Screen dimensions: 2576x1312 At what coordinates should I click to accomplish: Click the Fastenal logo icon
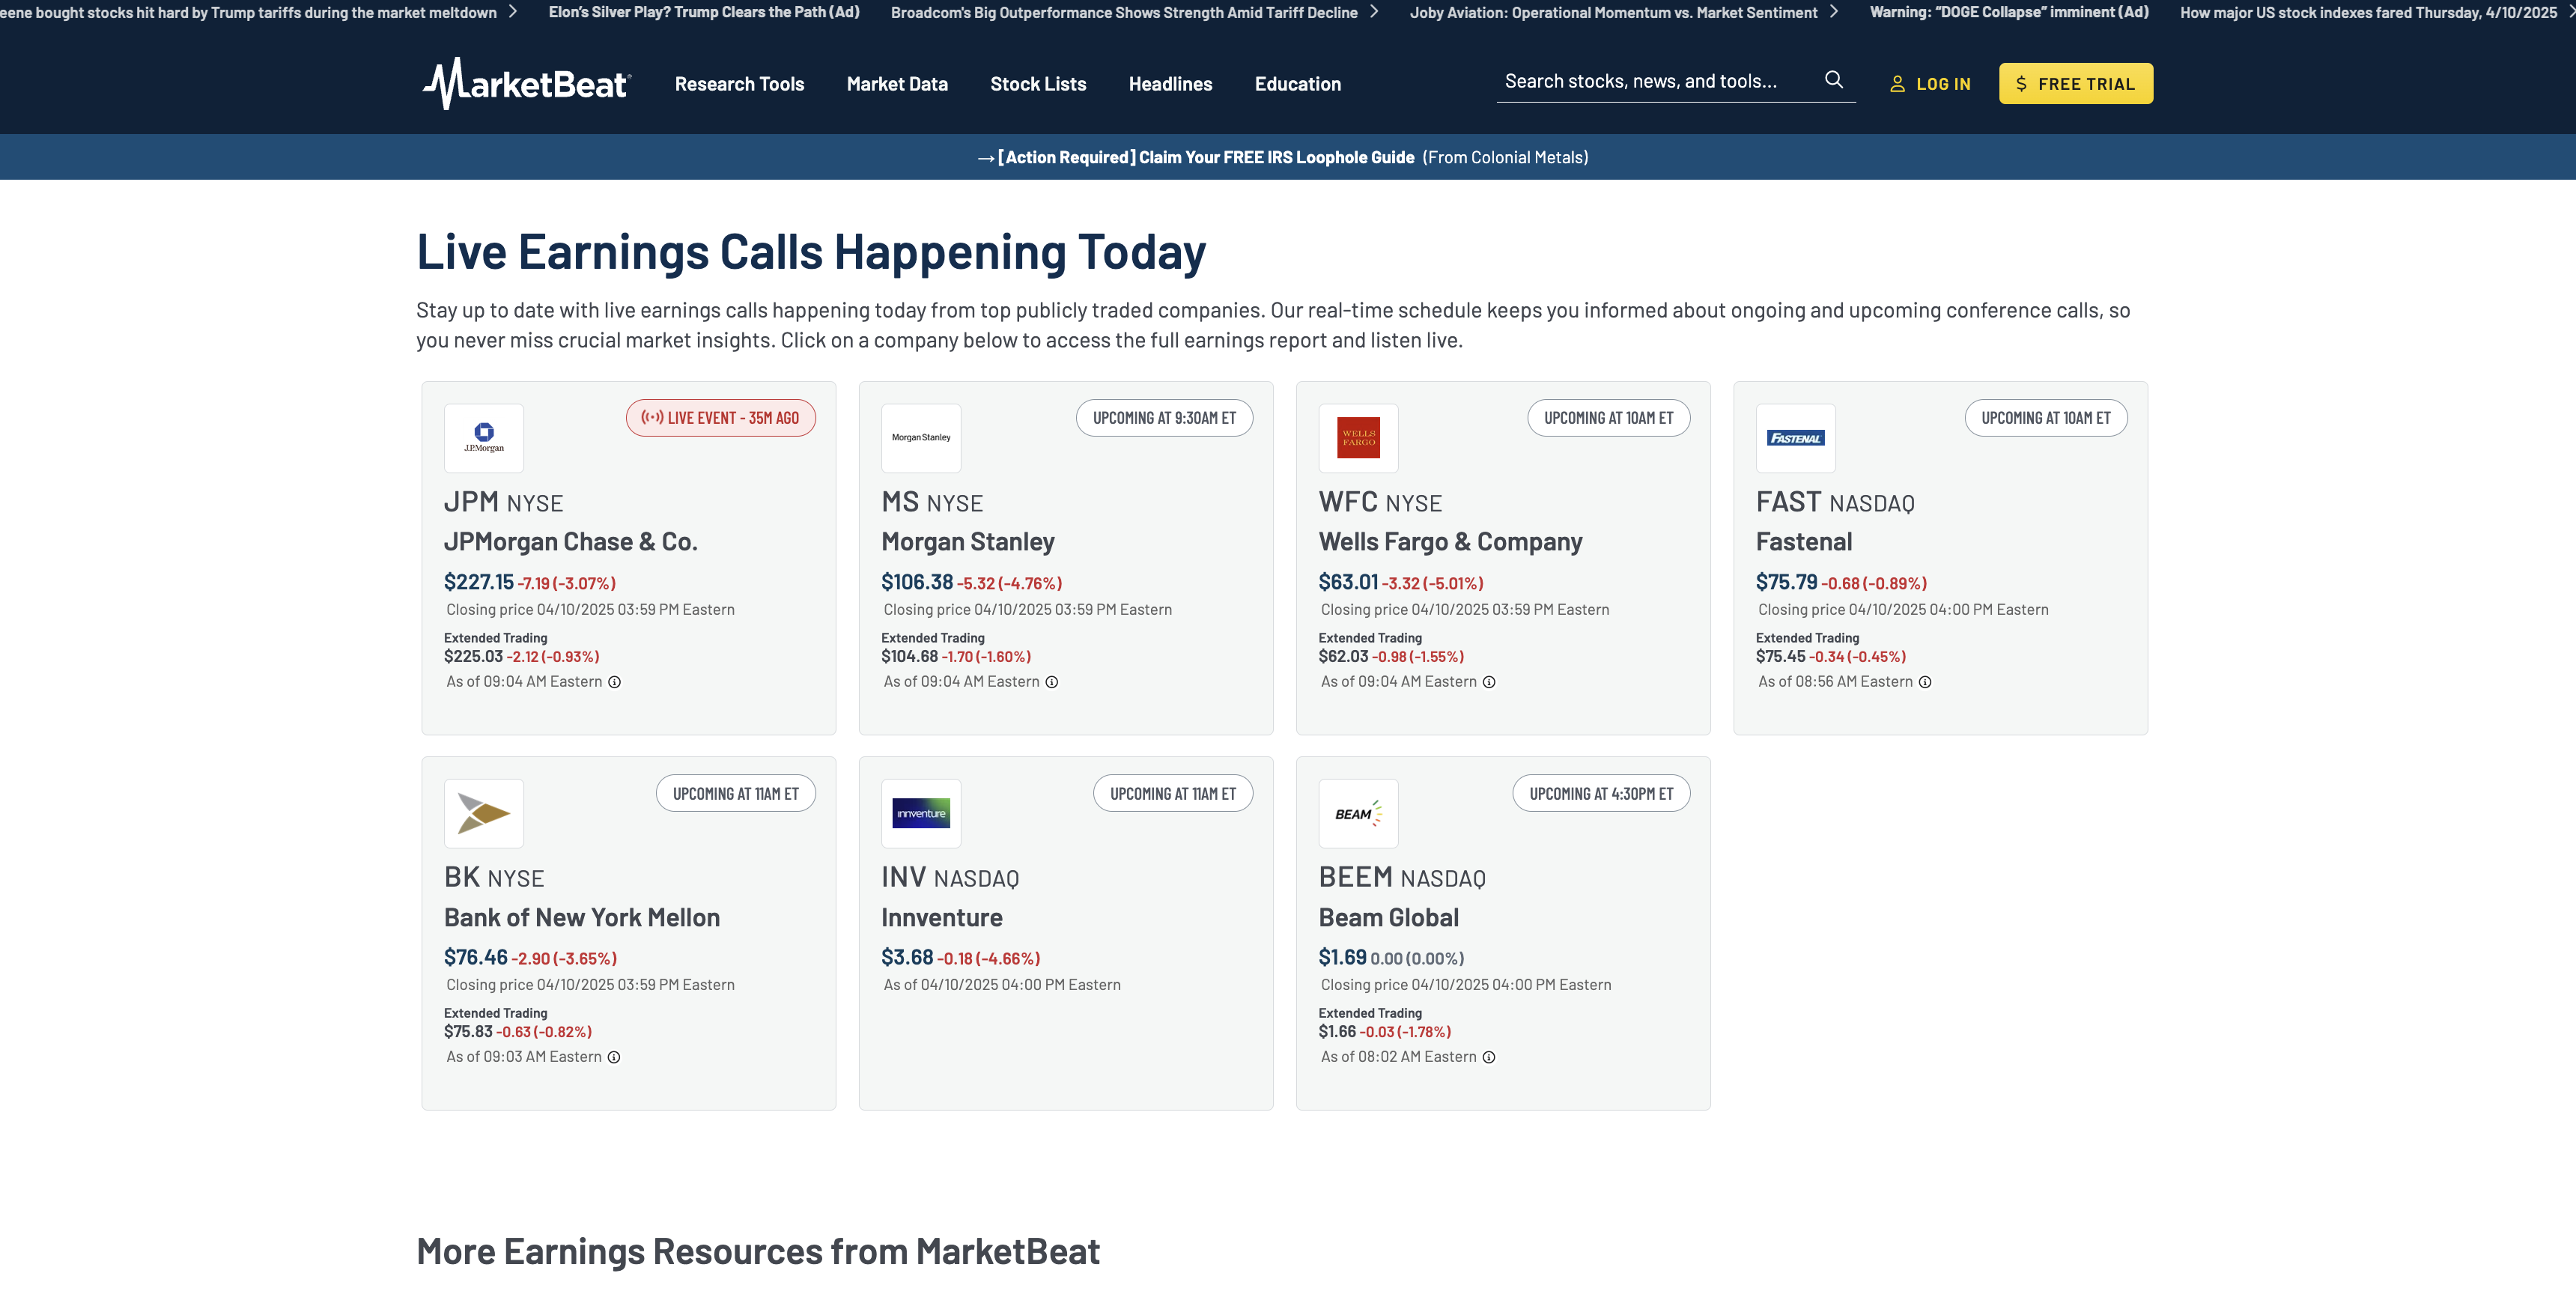click(1795, 438)
